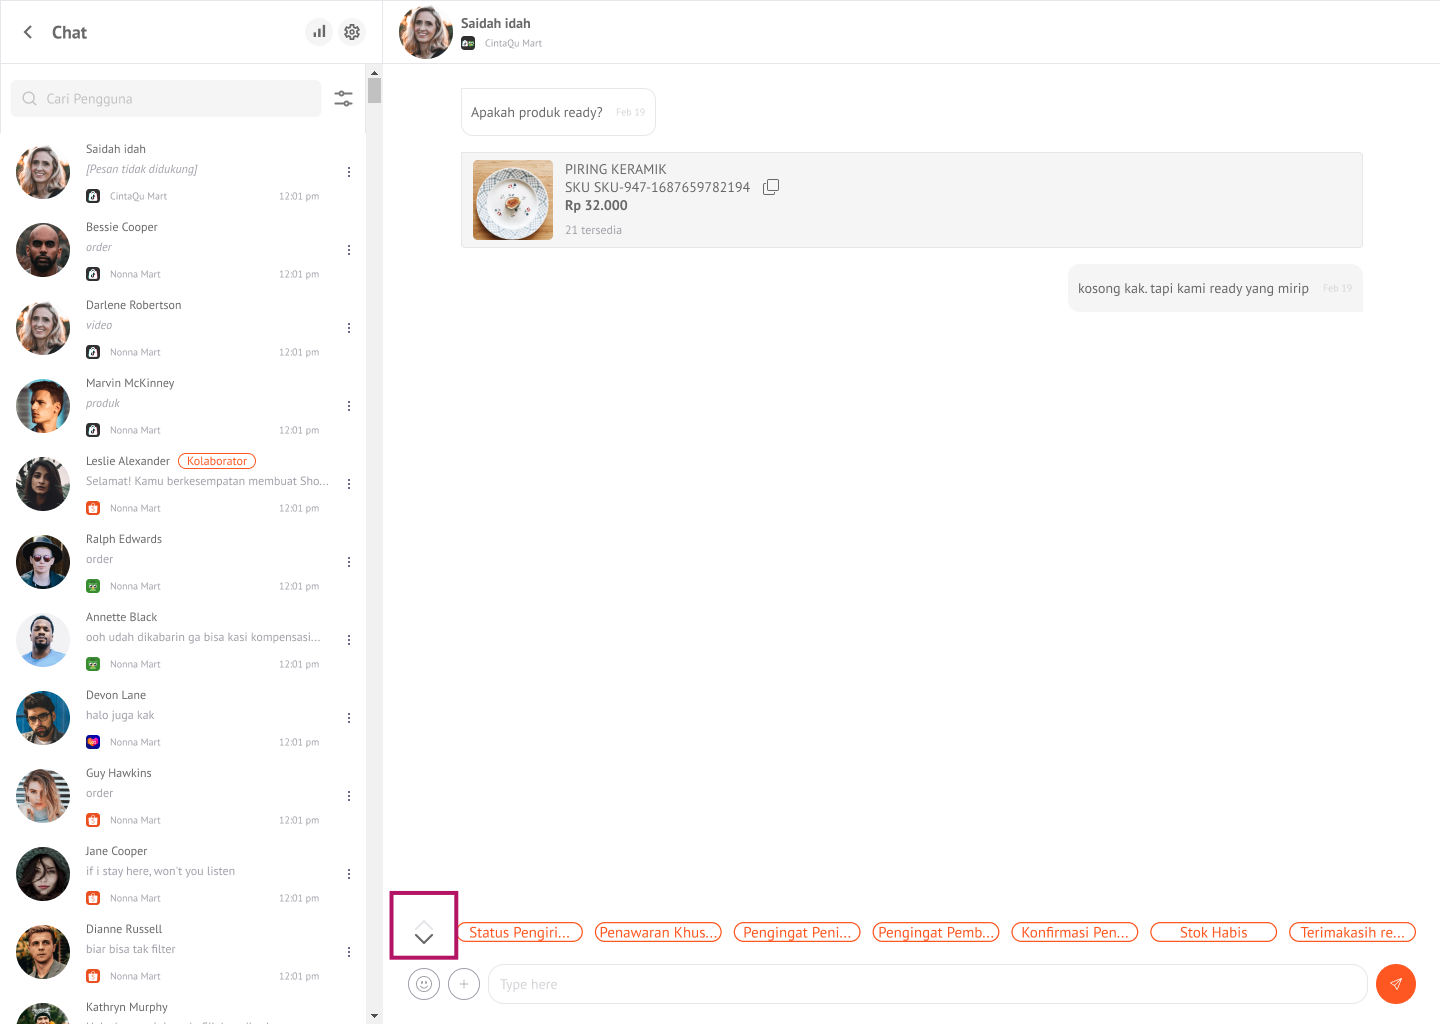Click the Type here message input
This screenshot has width=1440, height=1024.
pyautogui.click(x=925, y=984)
